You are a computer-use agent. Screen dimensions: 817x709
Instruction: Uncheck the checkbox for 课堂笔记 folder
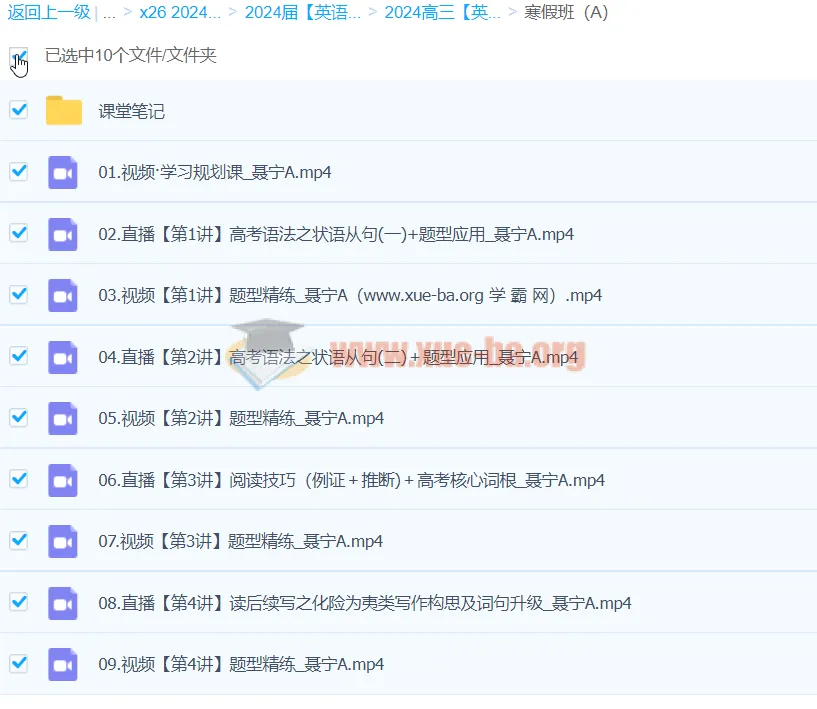pyautogui.click(x=18, y=110)
